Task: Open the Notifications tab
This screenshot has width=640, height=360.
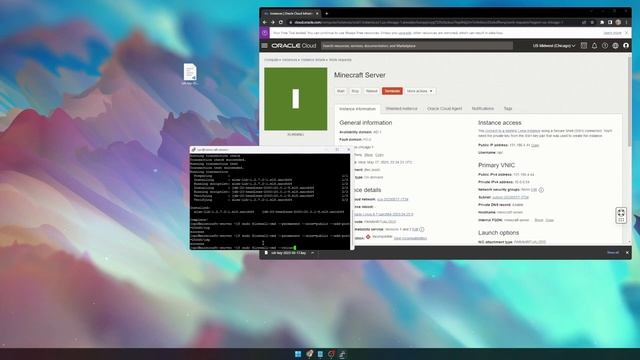Action: pyautogui.click(x=483, y=109)
